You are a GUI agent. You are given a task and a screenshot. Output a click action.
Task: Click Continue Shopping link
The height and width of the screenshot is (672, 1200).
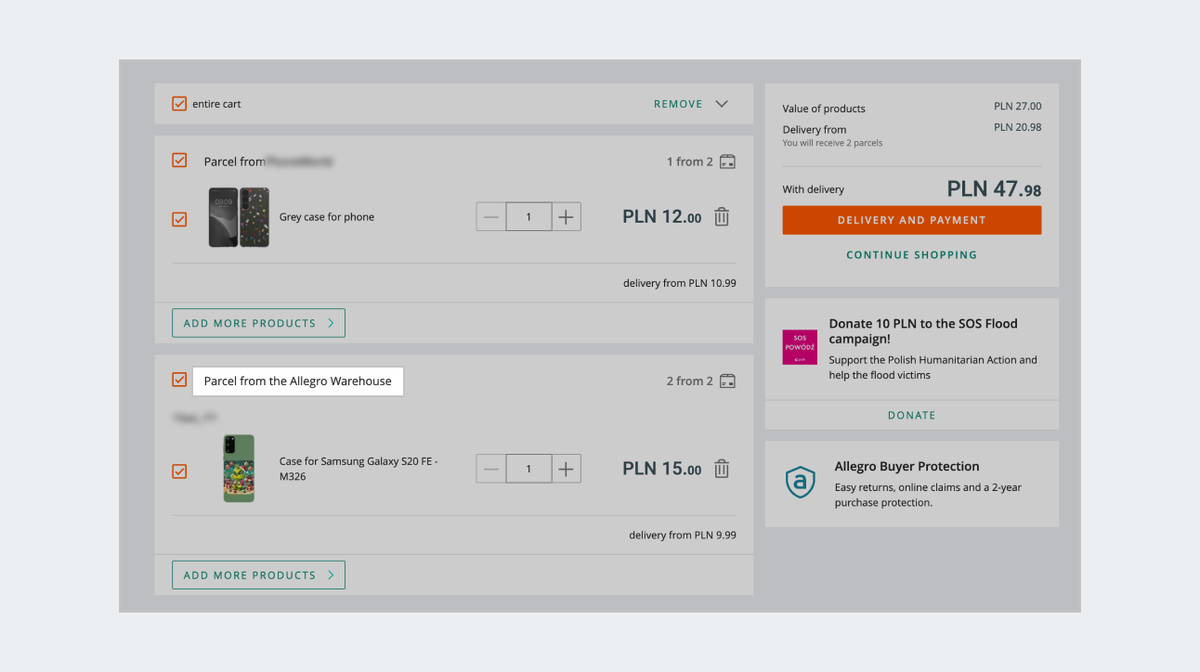(911, 255)
